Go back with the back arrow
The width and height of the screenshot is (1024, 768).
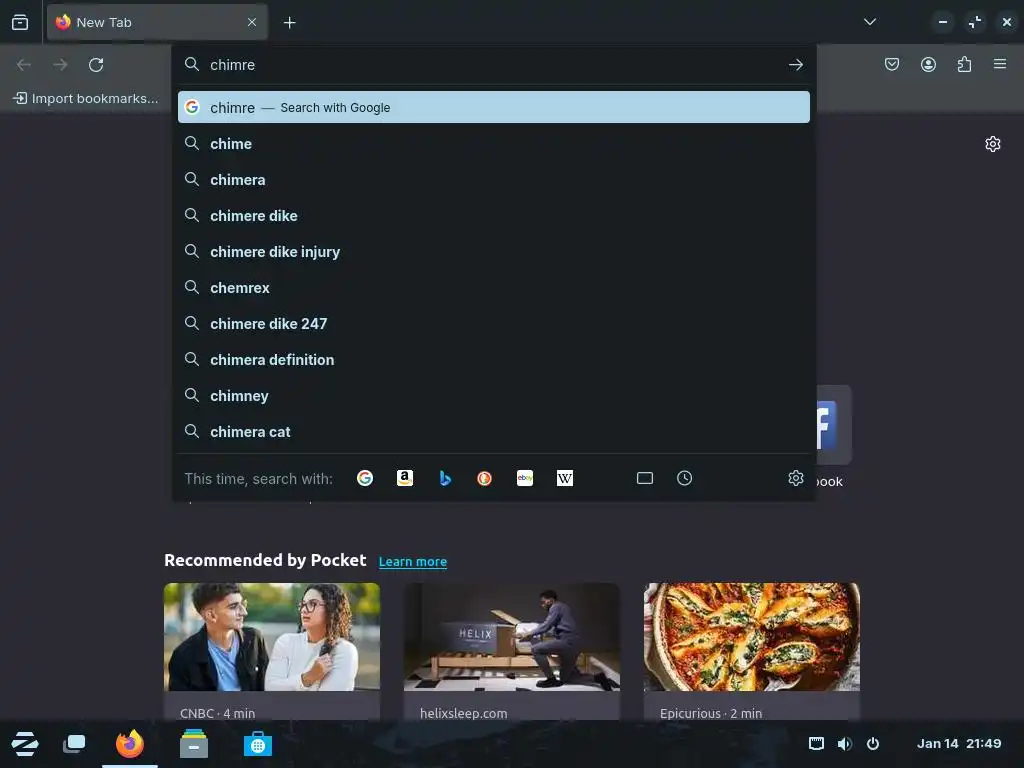coord(24,65)
